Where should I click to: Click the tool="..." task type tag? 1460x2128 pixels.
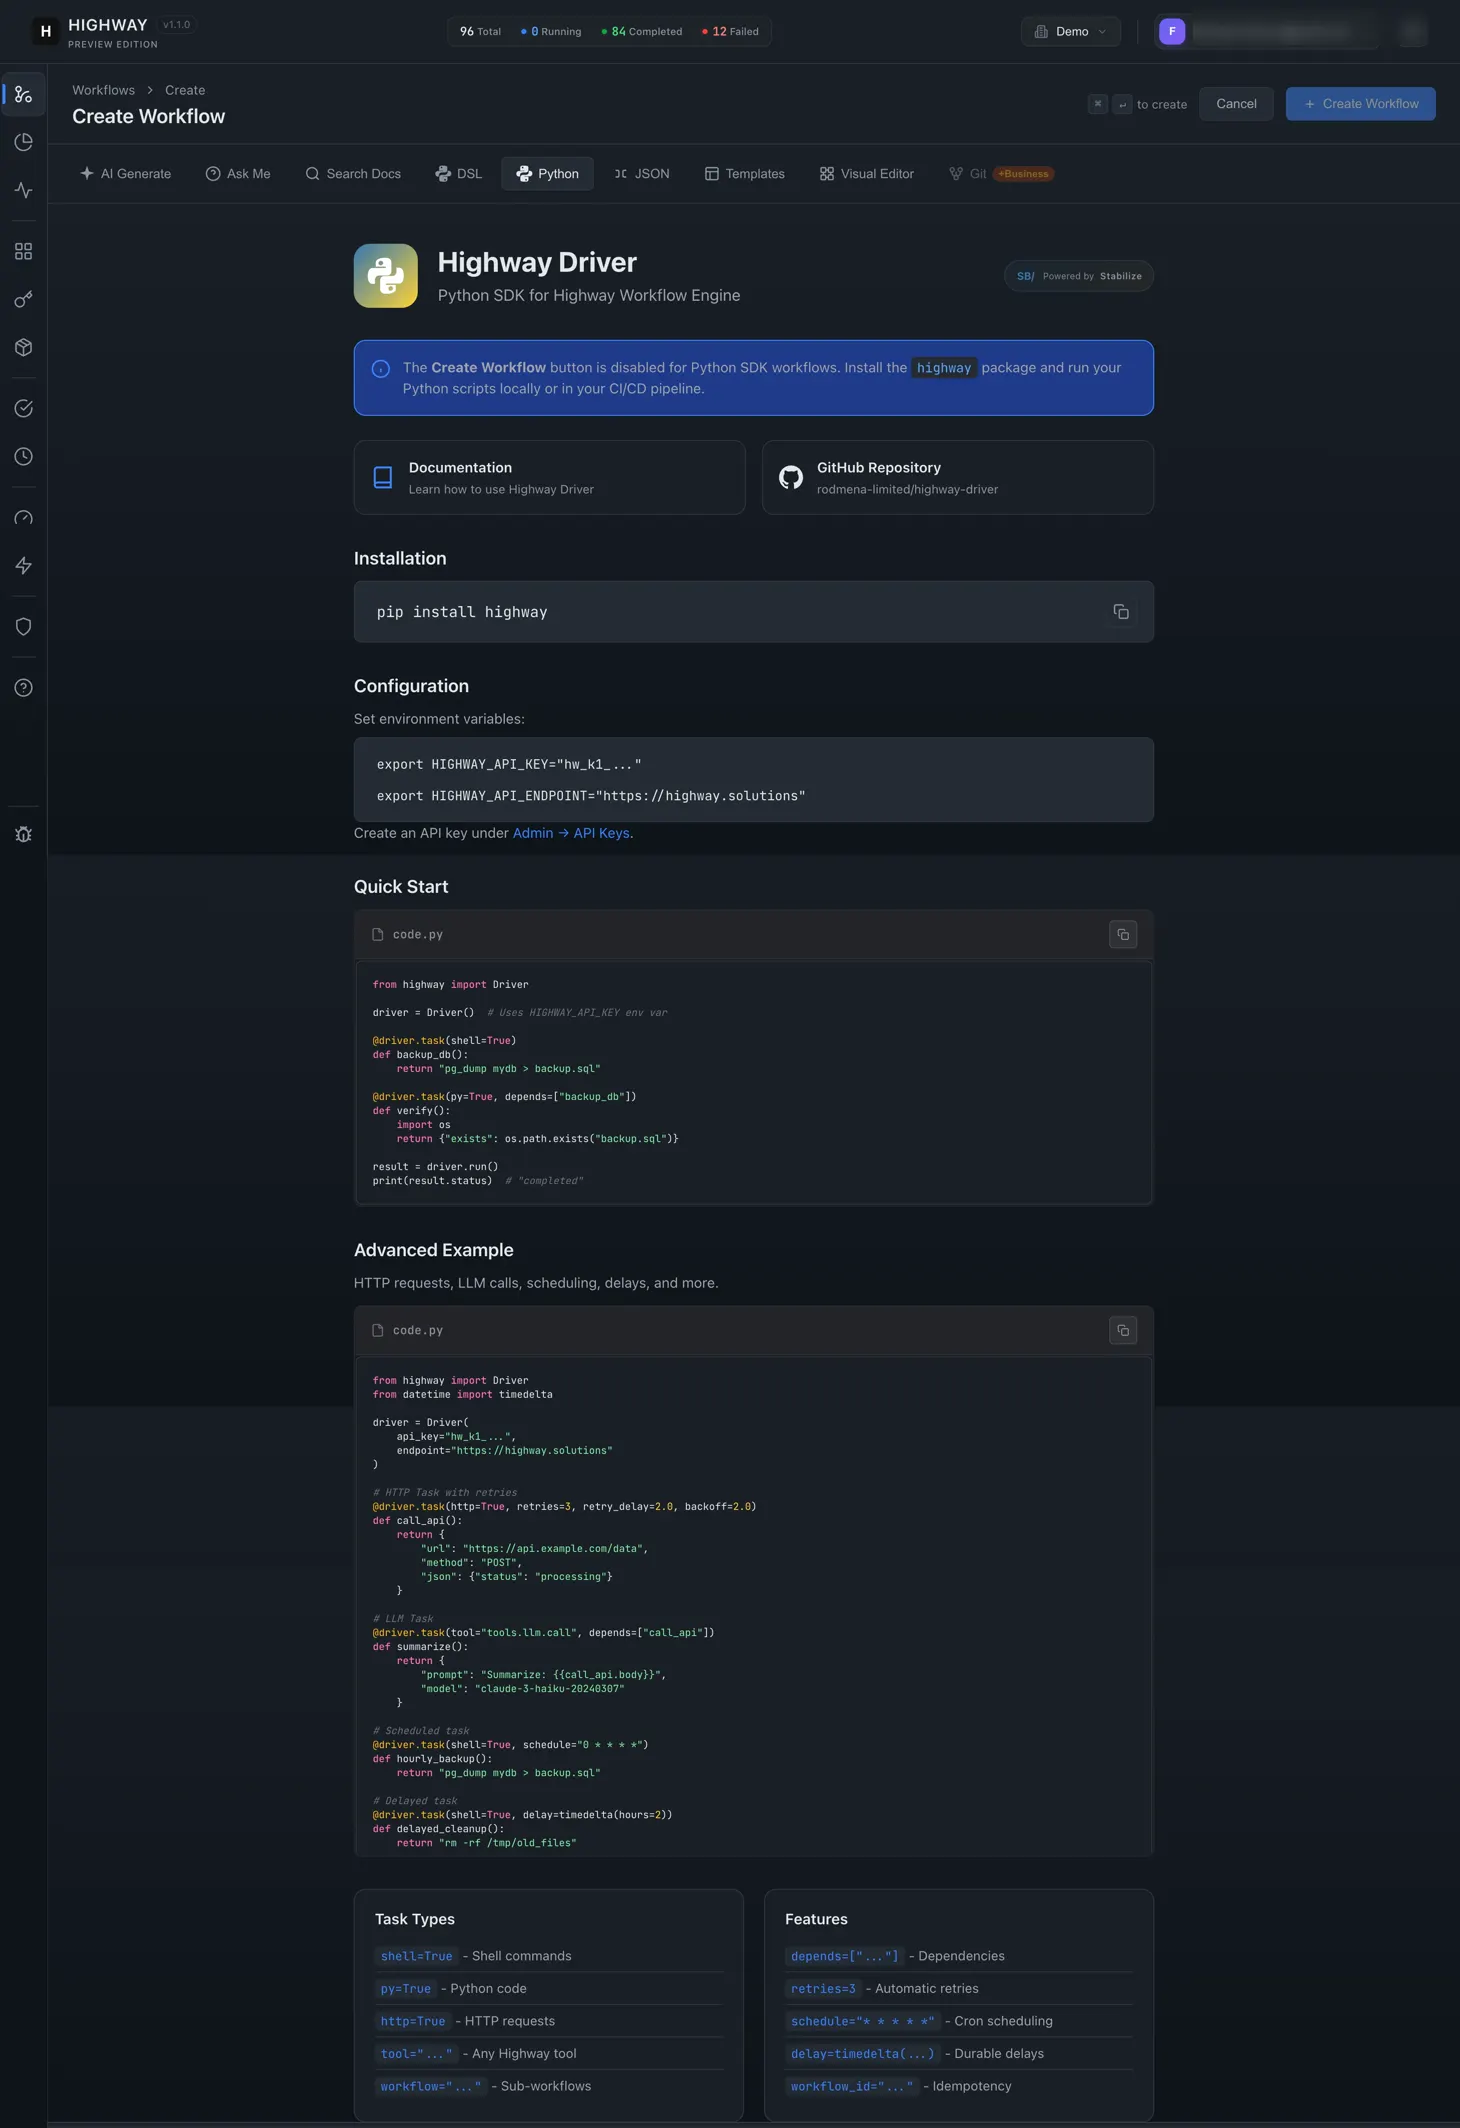click(x=416, y=2054)
